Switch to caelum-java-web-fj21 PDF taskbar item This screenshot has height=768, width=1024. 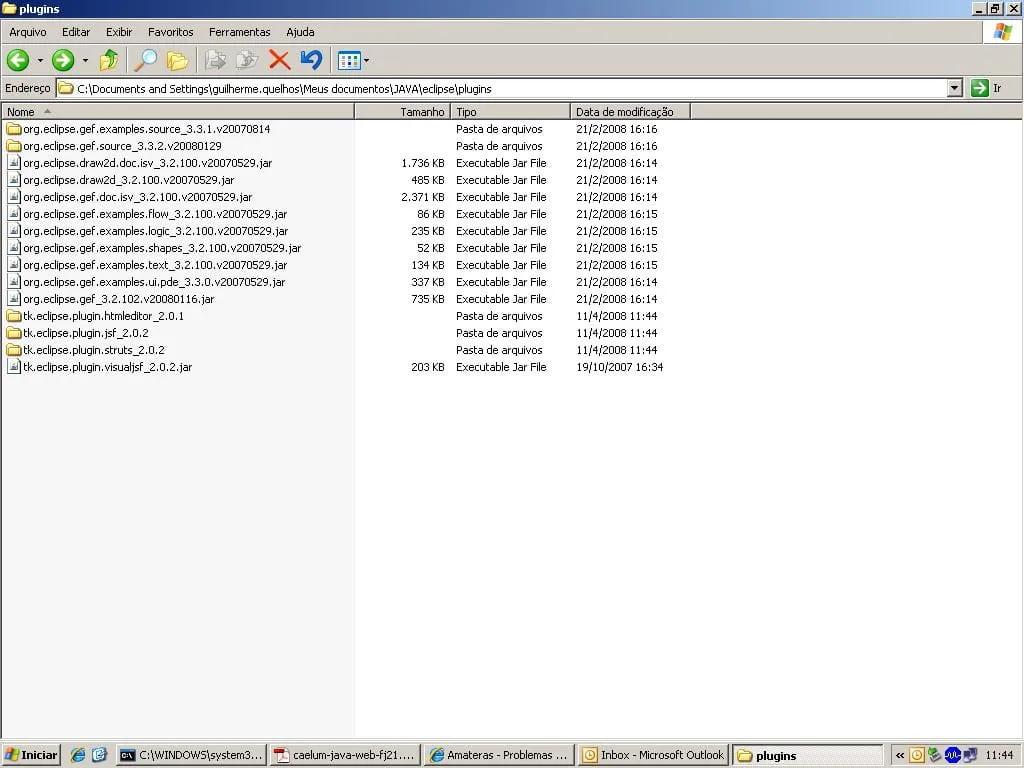pyautogui.click(x=345, y=755)
